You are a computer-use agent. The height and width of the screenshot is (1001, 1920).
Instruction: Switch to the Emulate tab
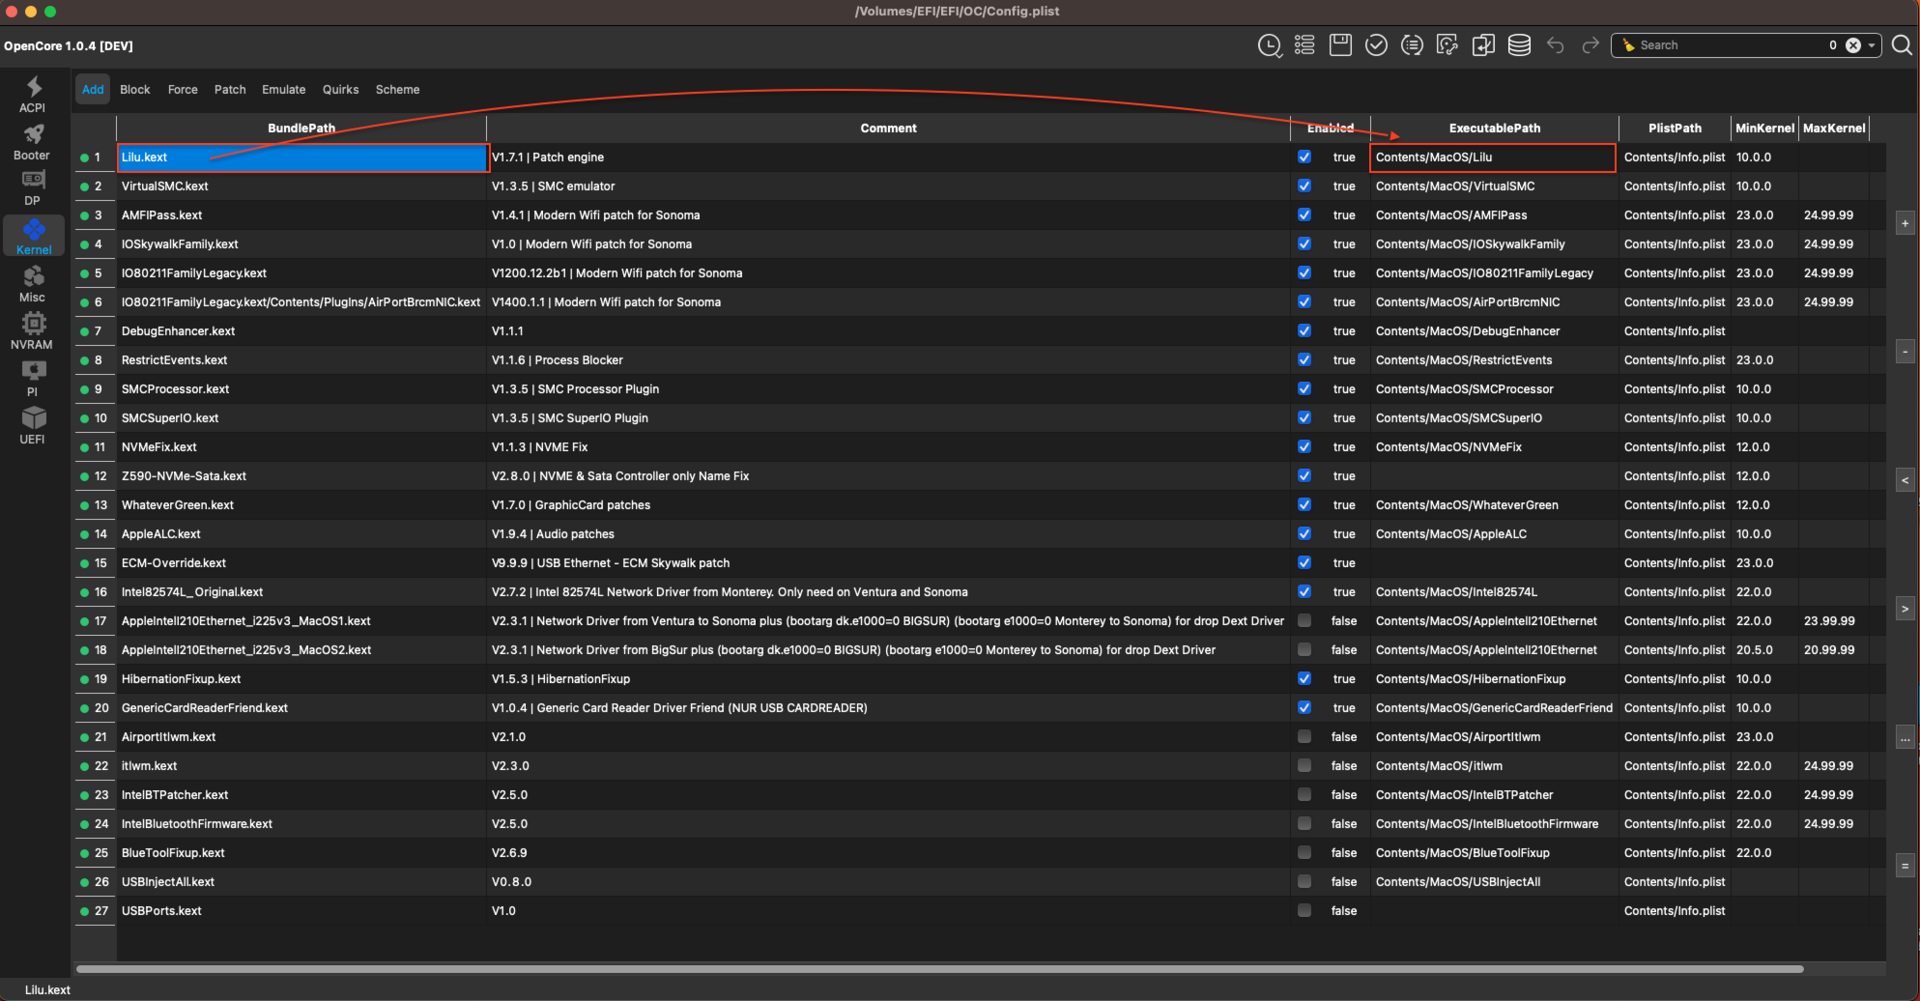284,89
